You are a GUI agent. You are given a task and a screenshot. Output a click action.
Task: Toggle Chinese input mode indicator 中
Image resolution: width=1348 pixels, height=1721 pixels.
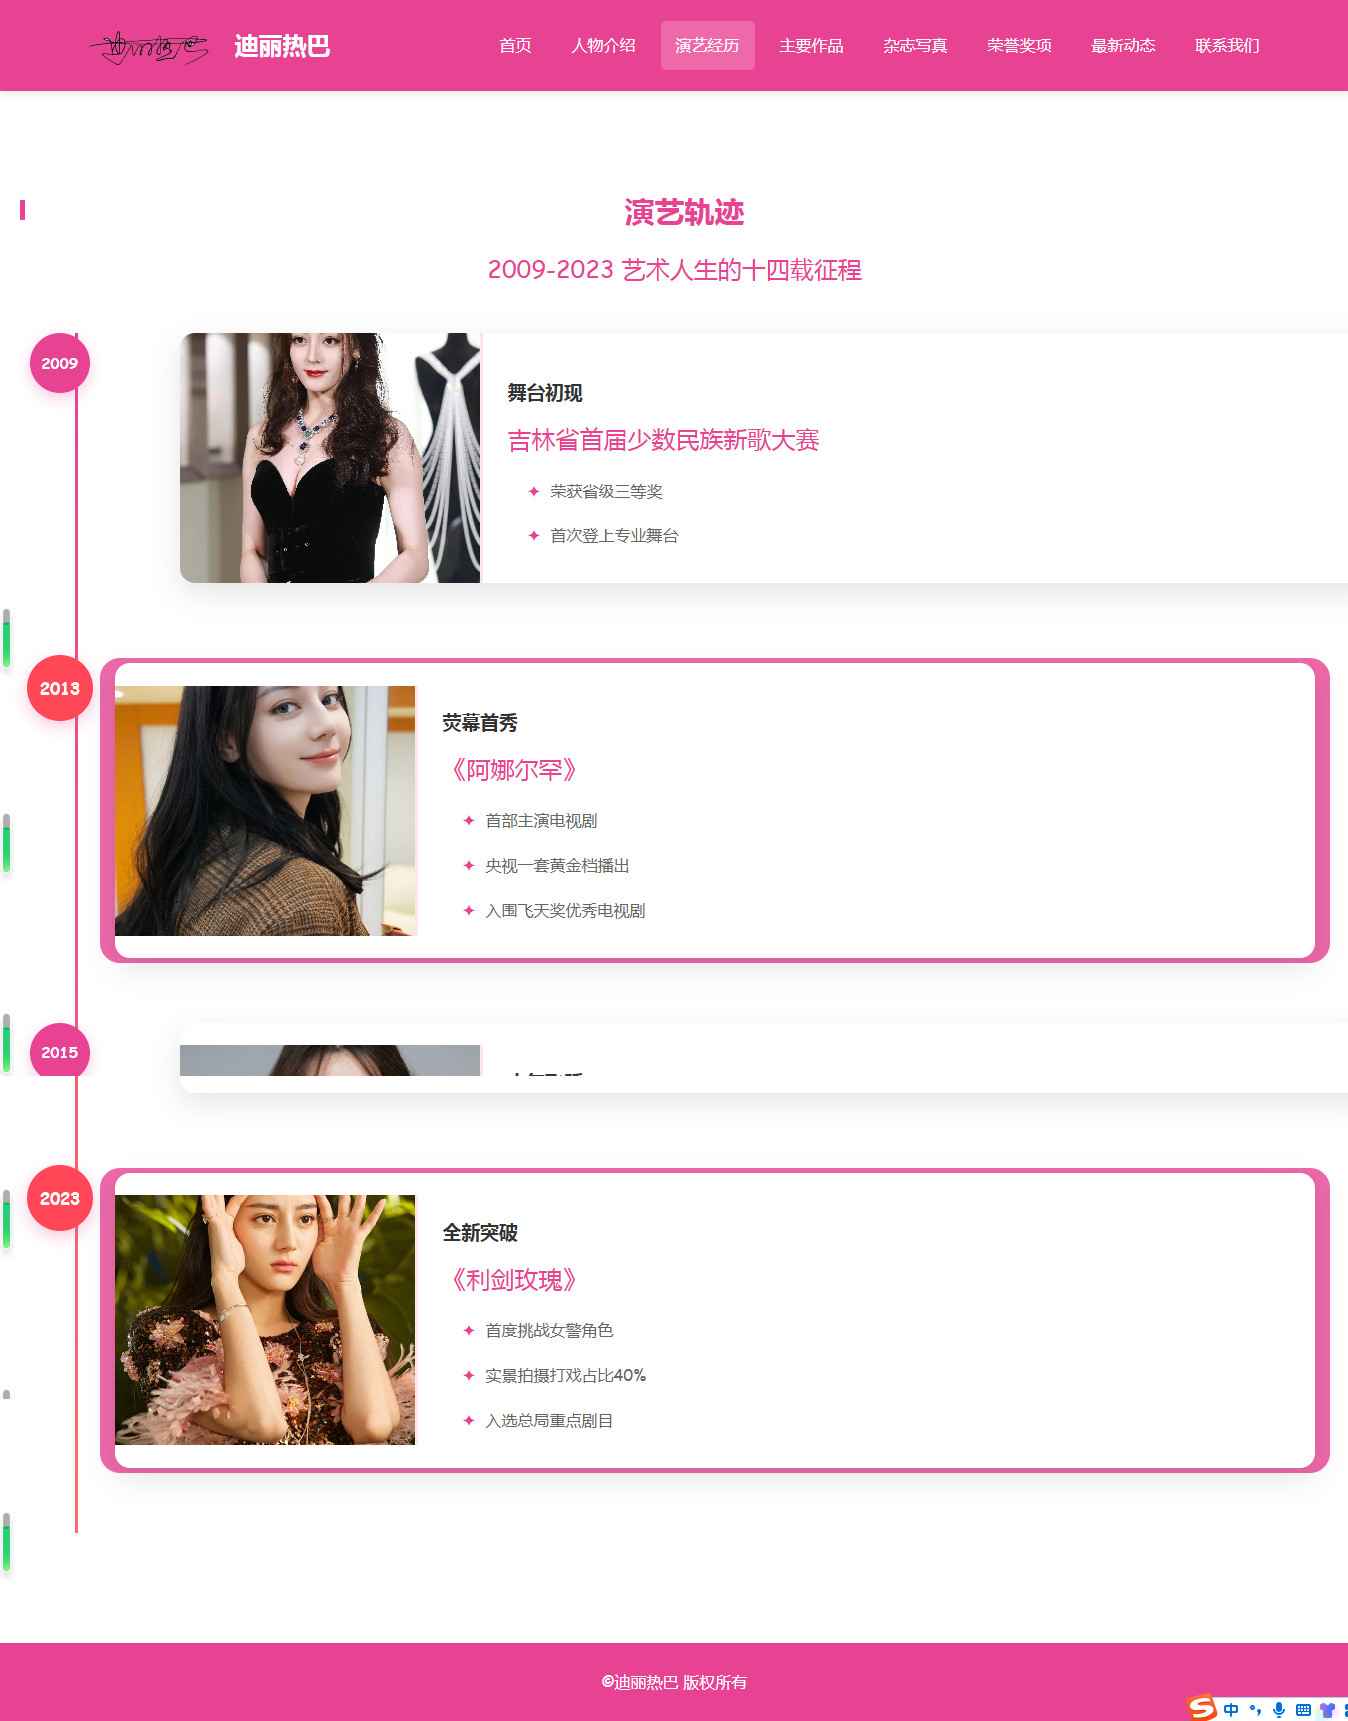1231,1709
